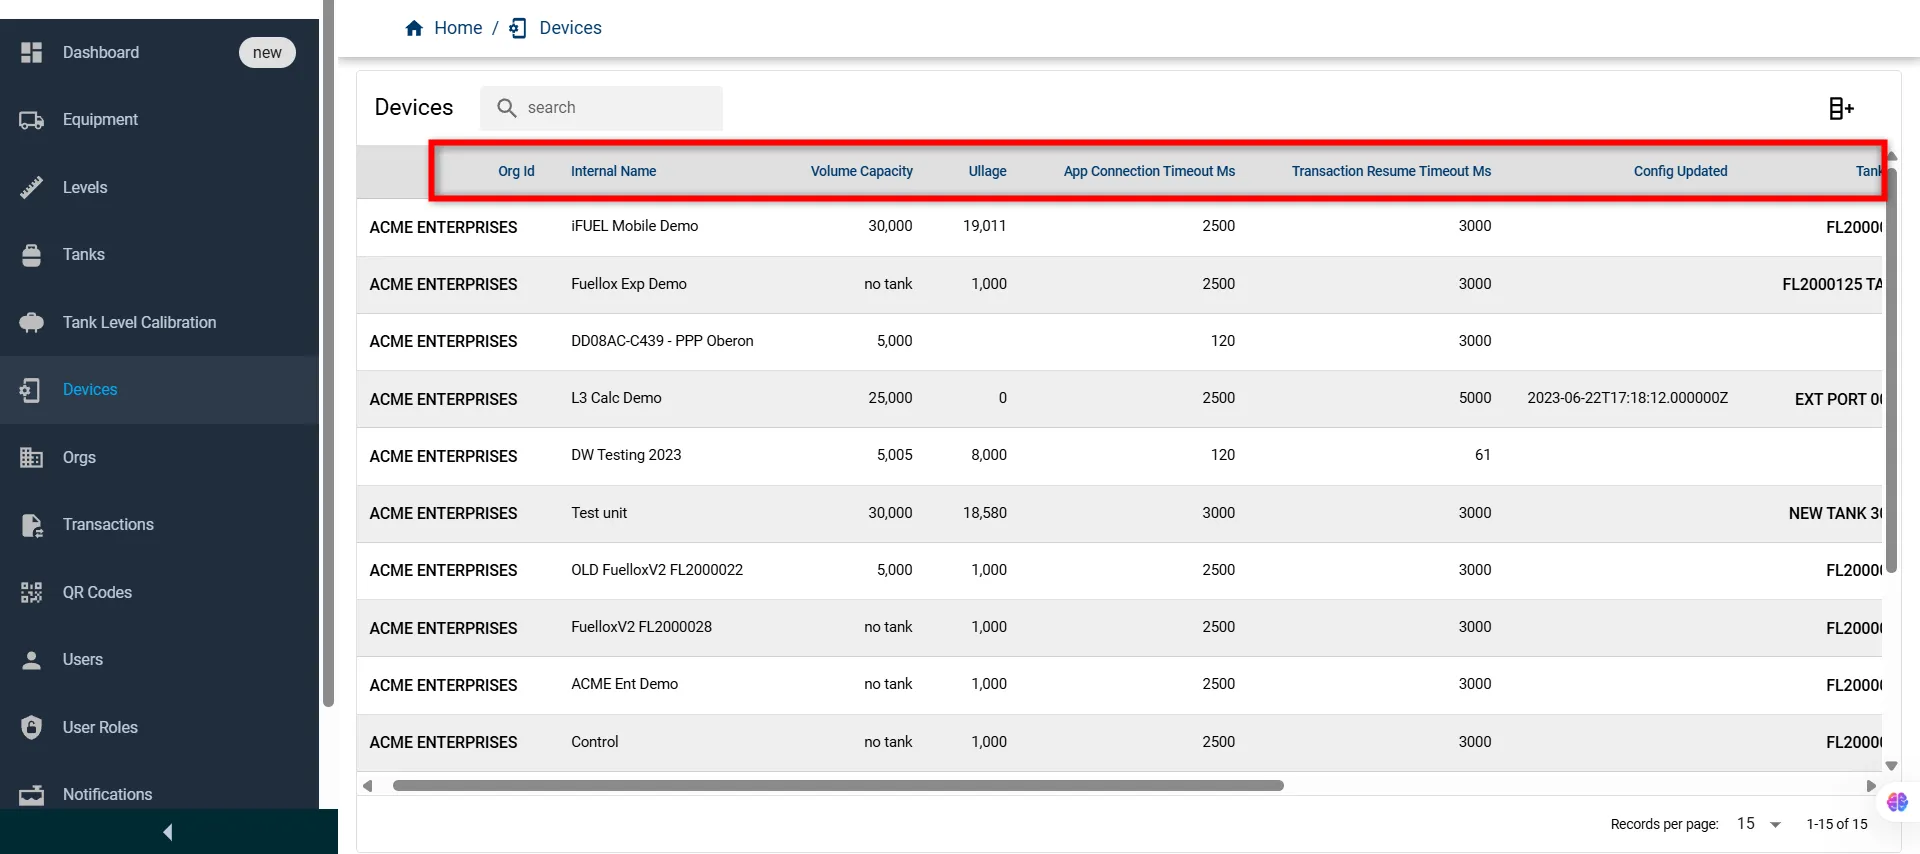1920x854 pixels.
Task: Click the add device icon
Action: coord(1841,108)
